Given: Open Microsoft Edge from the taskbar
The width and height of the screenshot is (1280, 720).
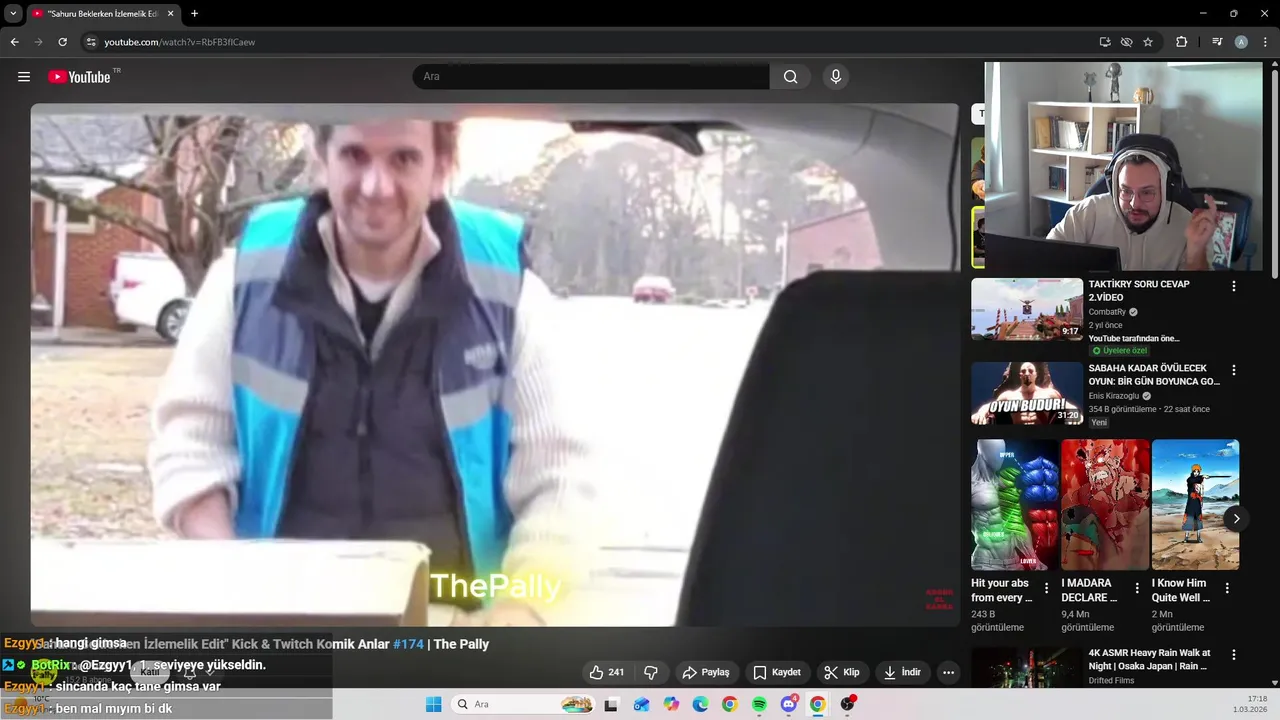Looking at the screenshot, I should (700, 704).
